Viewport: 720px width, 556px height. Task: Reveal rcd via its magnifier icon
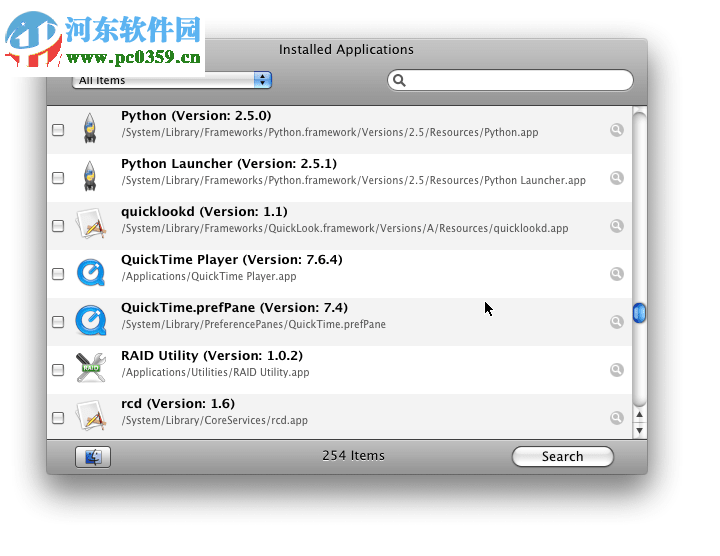(x=617, y=418)
